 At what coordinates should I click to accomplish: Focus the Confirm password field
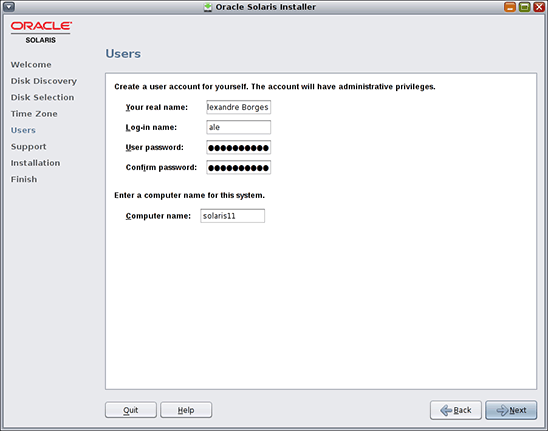point(238,167)
